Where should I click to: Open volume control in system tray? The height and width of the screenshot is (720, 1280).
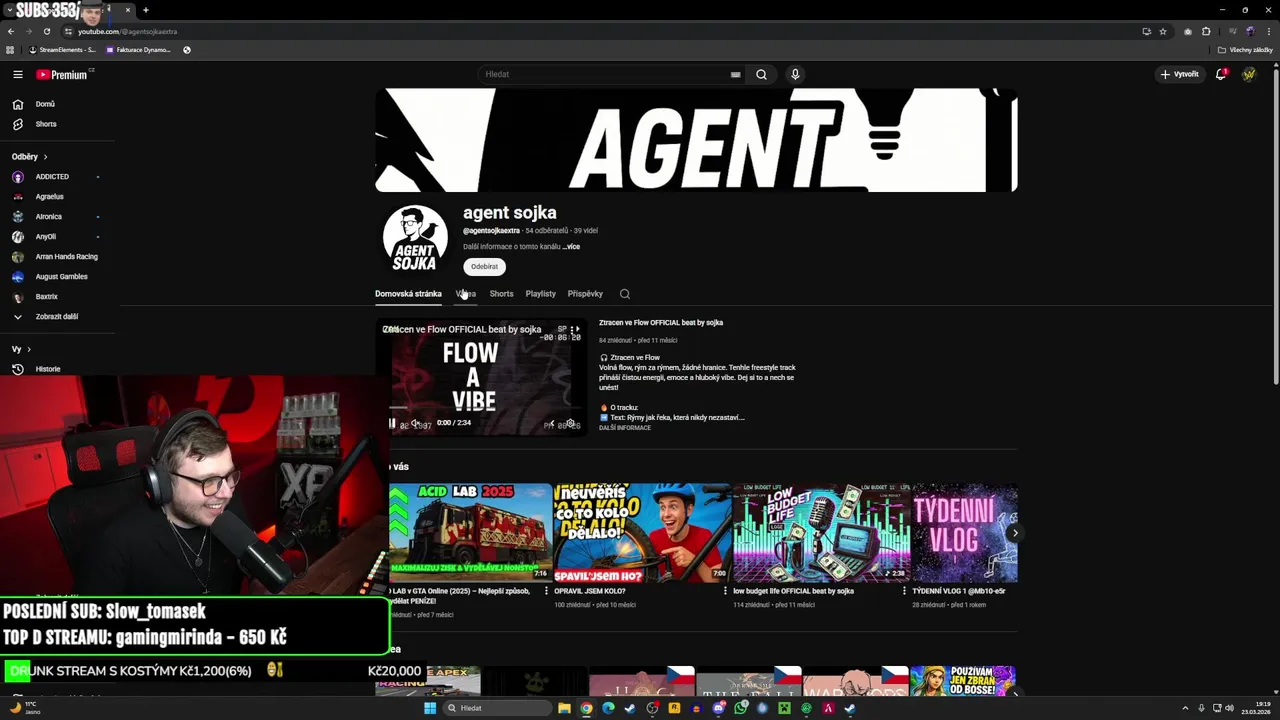1229,708
